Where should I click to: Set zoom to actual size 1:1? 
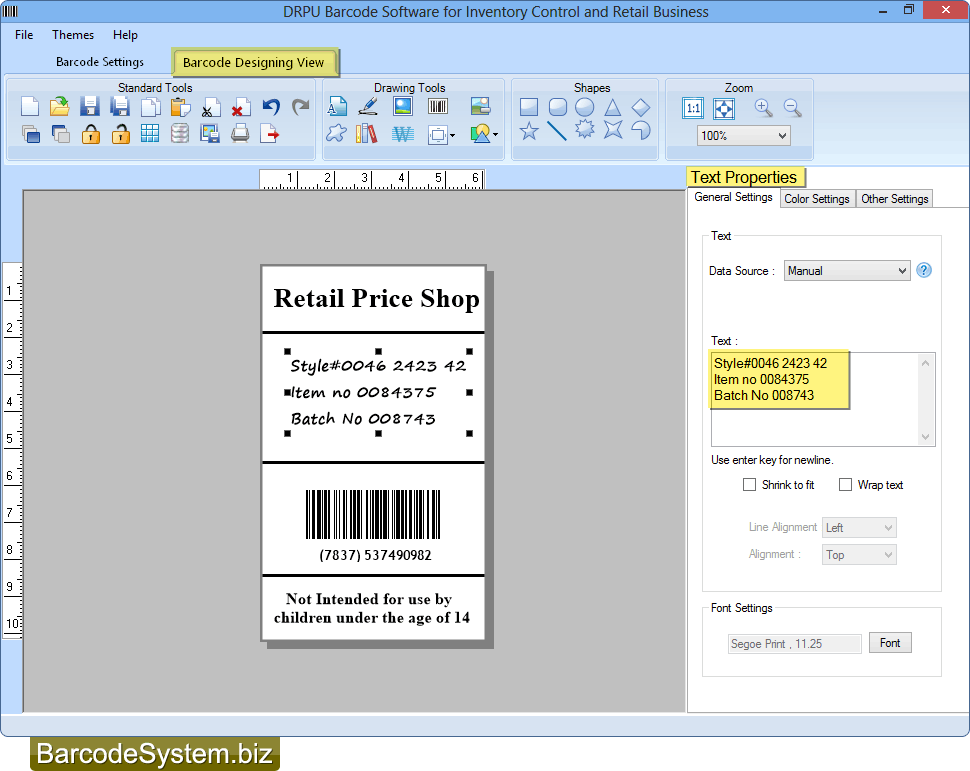[x=693, y=108]
